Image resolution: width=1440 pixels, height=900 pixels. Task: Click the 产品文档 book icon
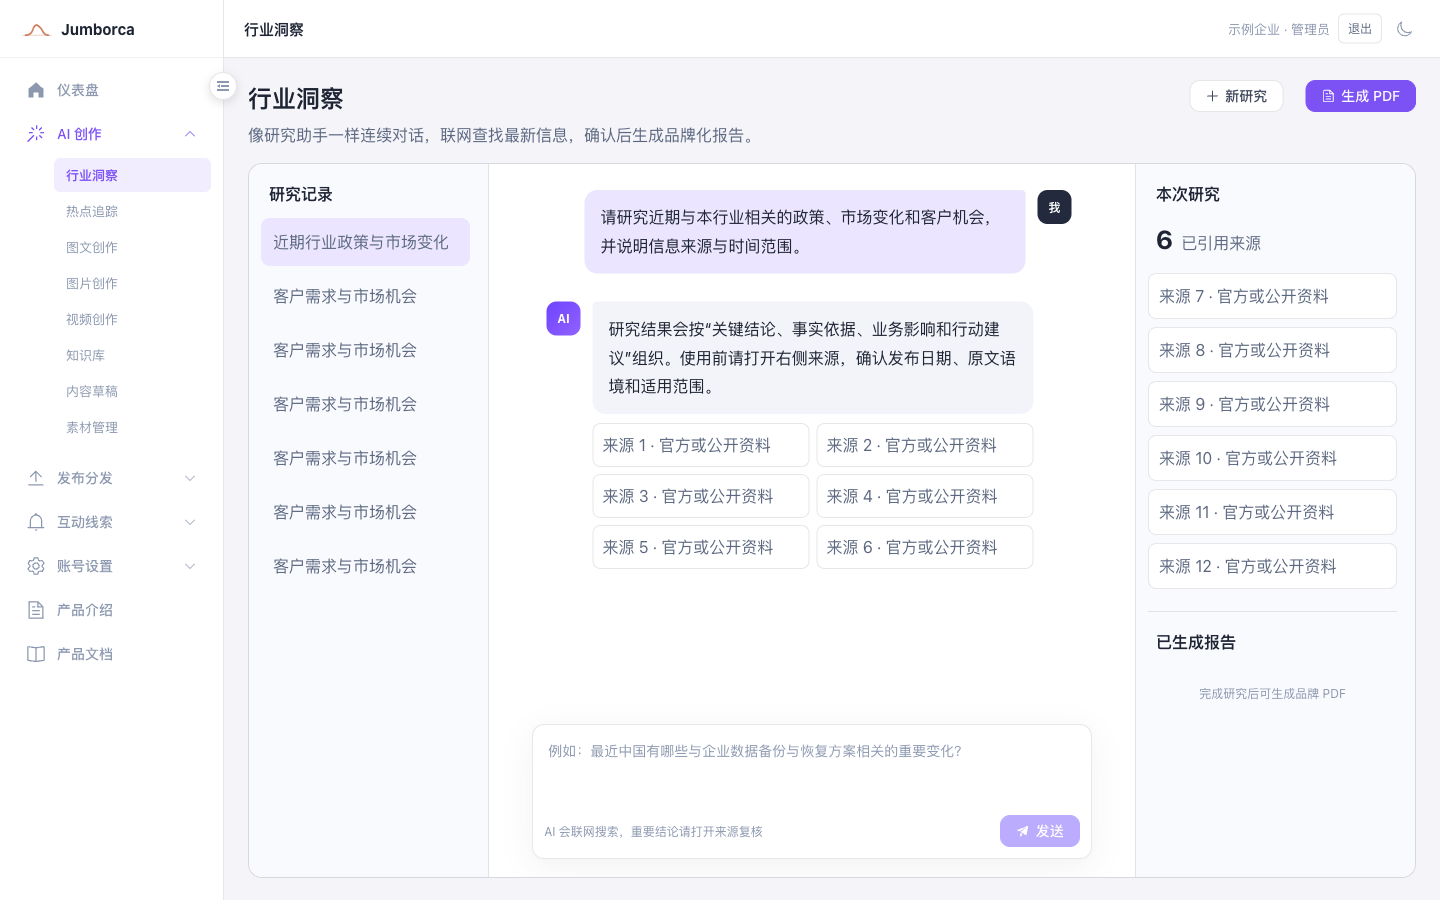click(36, 654)
